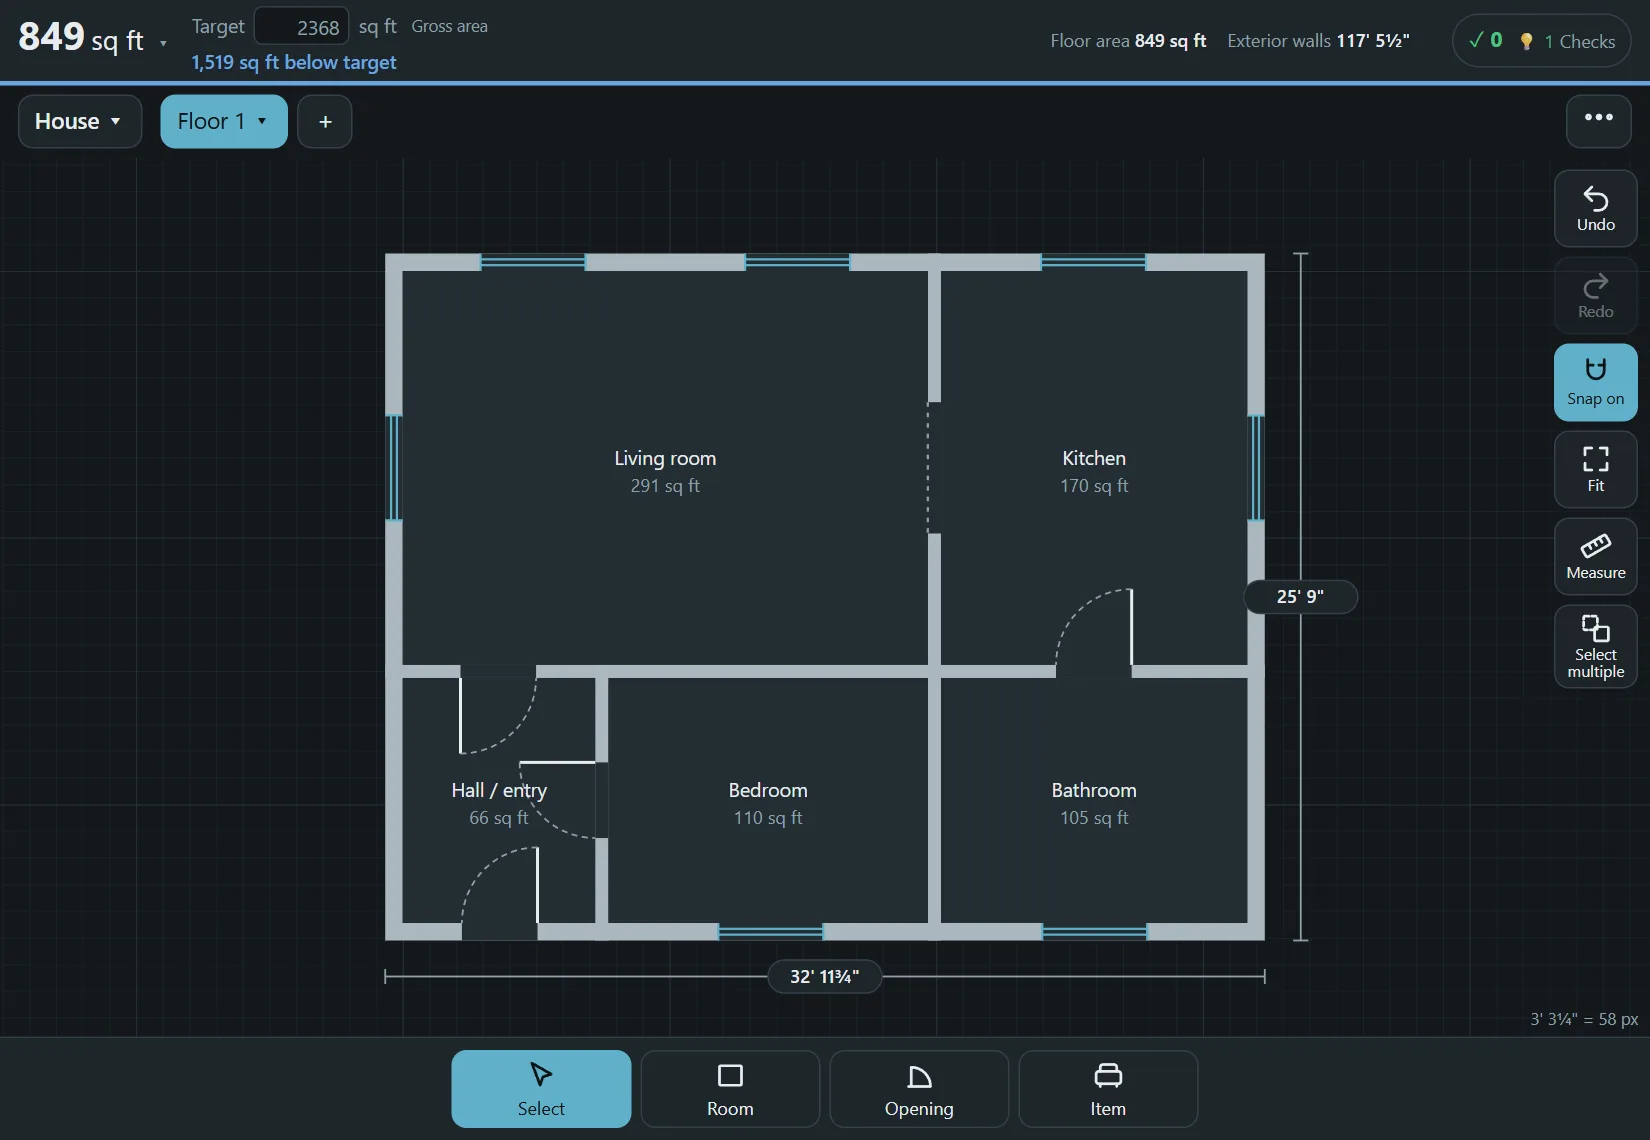1650x1140 pixels.
Task: Open the Checks status pill
Action: pyautogui.click(x=1541, y=41)
